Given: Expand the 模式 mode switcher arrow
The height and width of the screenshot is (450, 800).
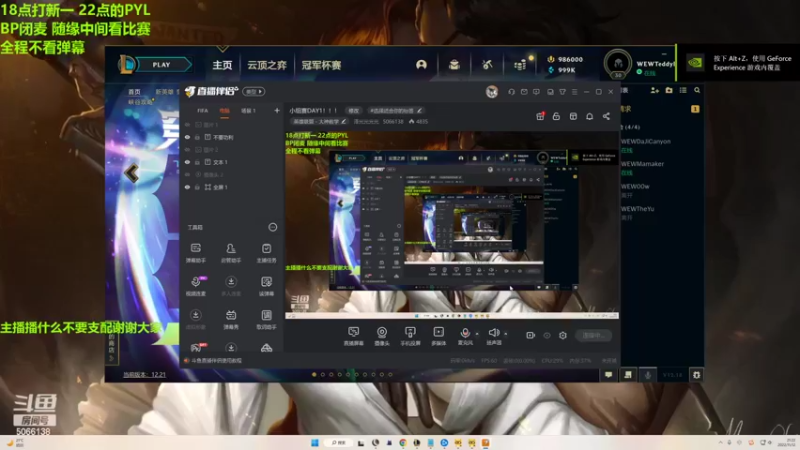Looking at the screenshot, I should click(x=254, y=92).
